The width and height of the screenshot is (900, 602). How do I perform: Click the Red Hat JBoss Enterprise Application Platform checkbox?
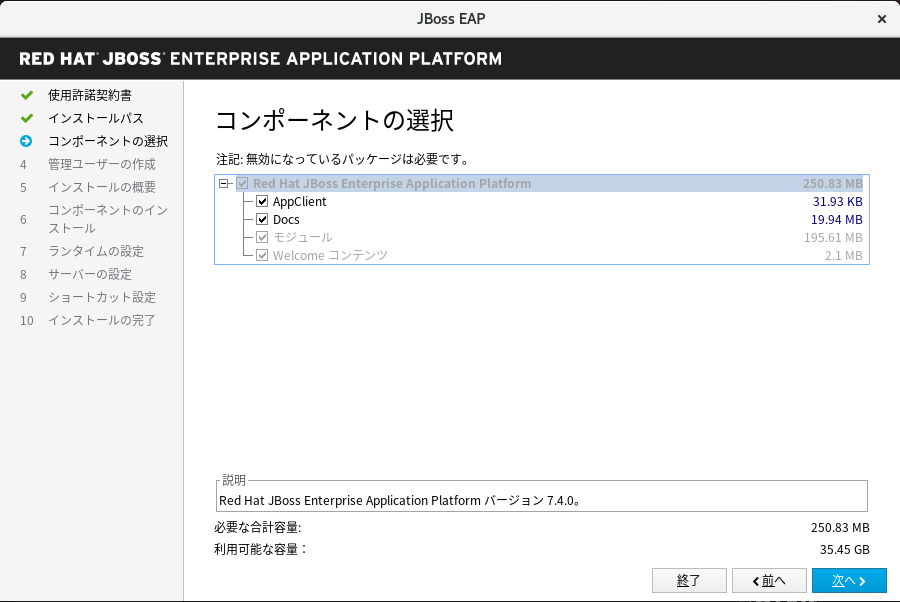pos(242,184)
